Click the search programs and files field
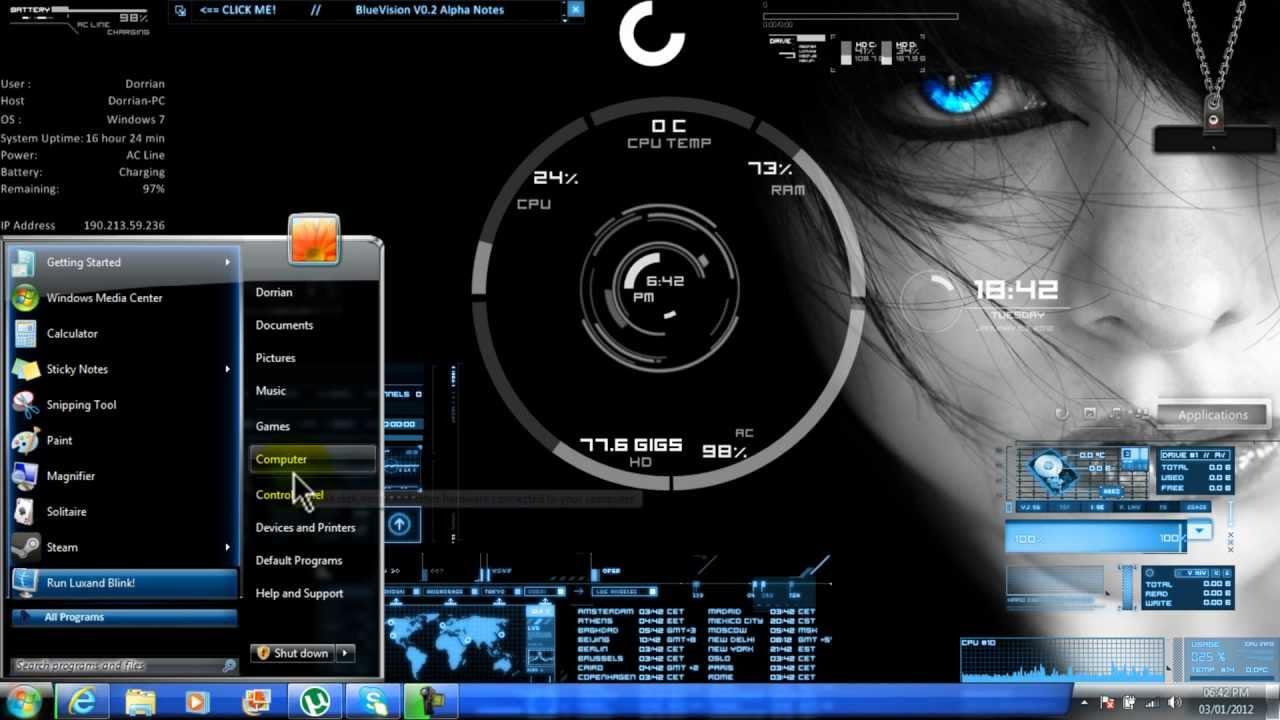The image size is (1280, 720). point(110,663)
